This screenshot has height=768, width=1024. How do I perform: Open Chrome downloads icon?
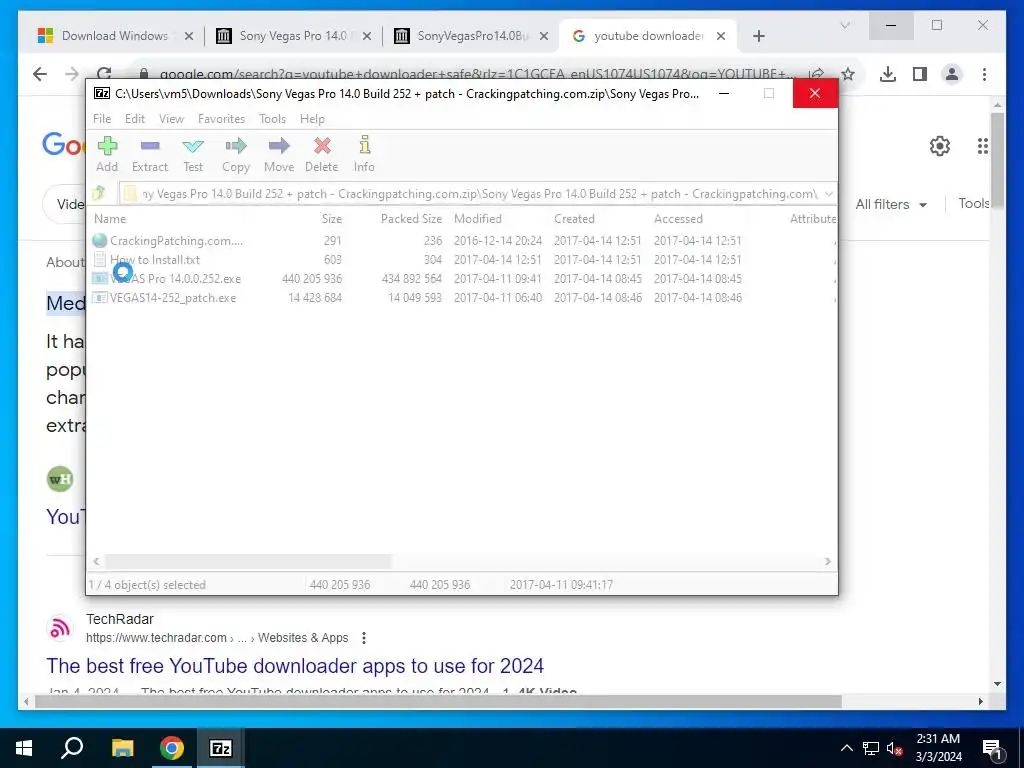(x=888, y=74)
